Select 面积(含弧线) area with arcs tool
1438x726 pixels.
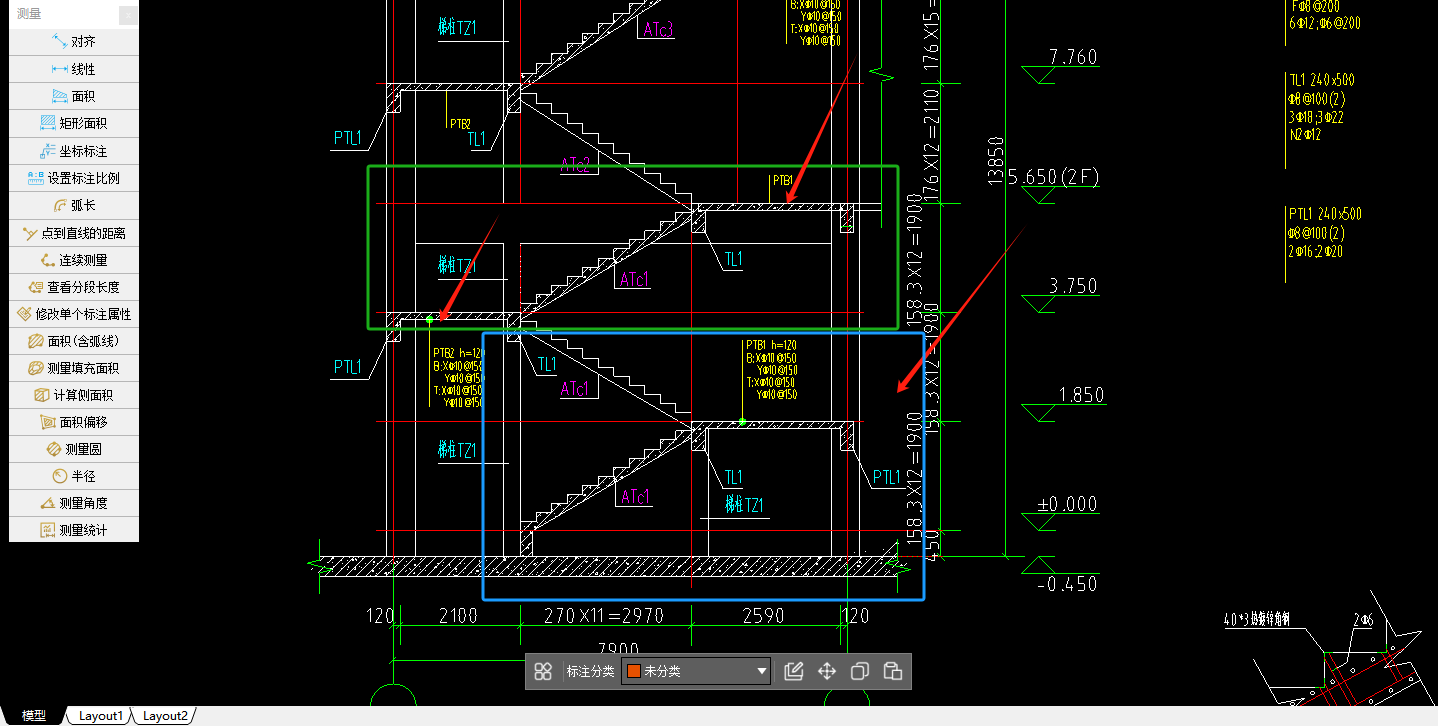pyautogui.click(x=74, y=341)
